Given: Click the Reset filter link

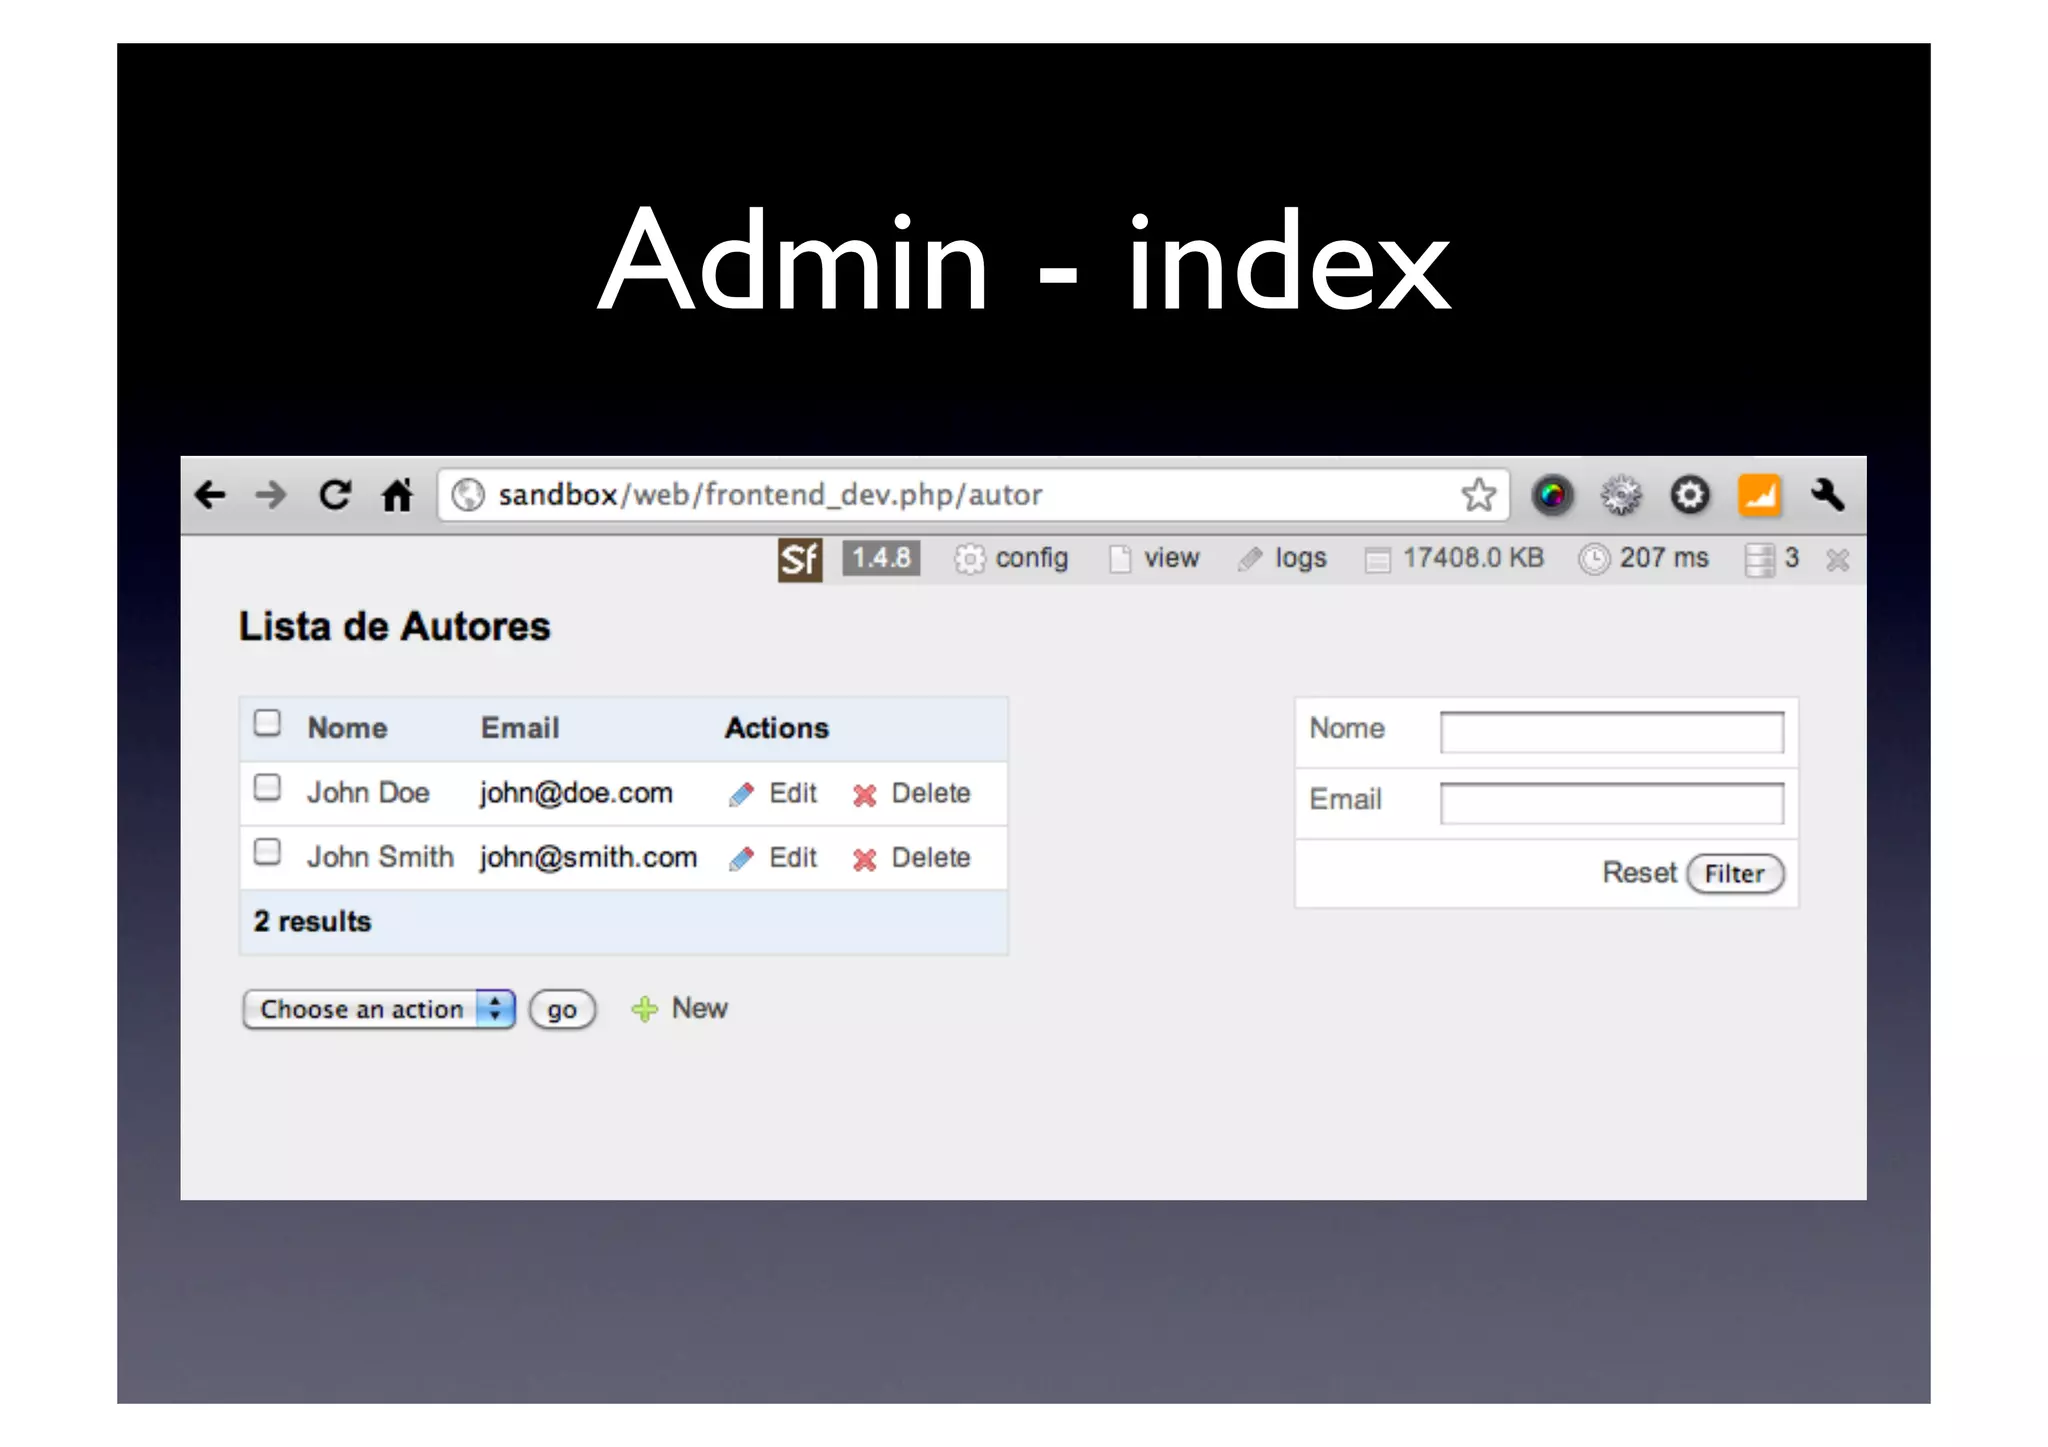Looking at the screenshot, I should point(1639,873).
